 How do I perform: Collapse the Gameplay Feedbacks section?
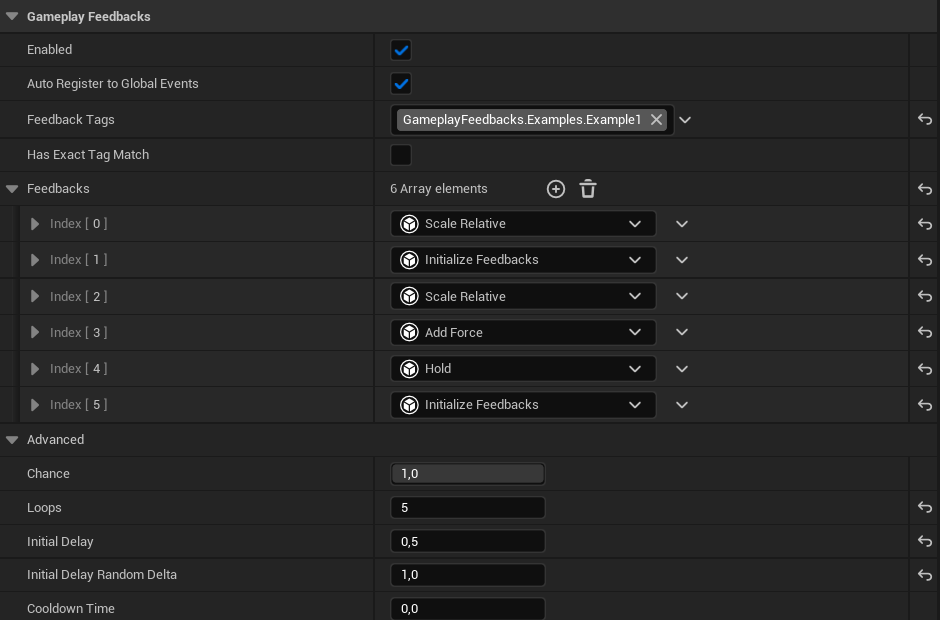pos(12,17)
